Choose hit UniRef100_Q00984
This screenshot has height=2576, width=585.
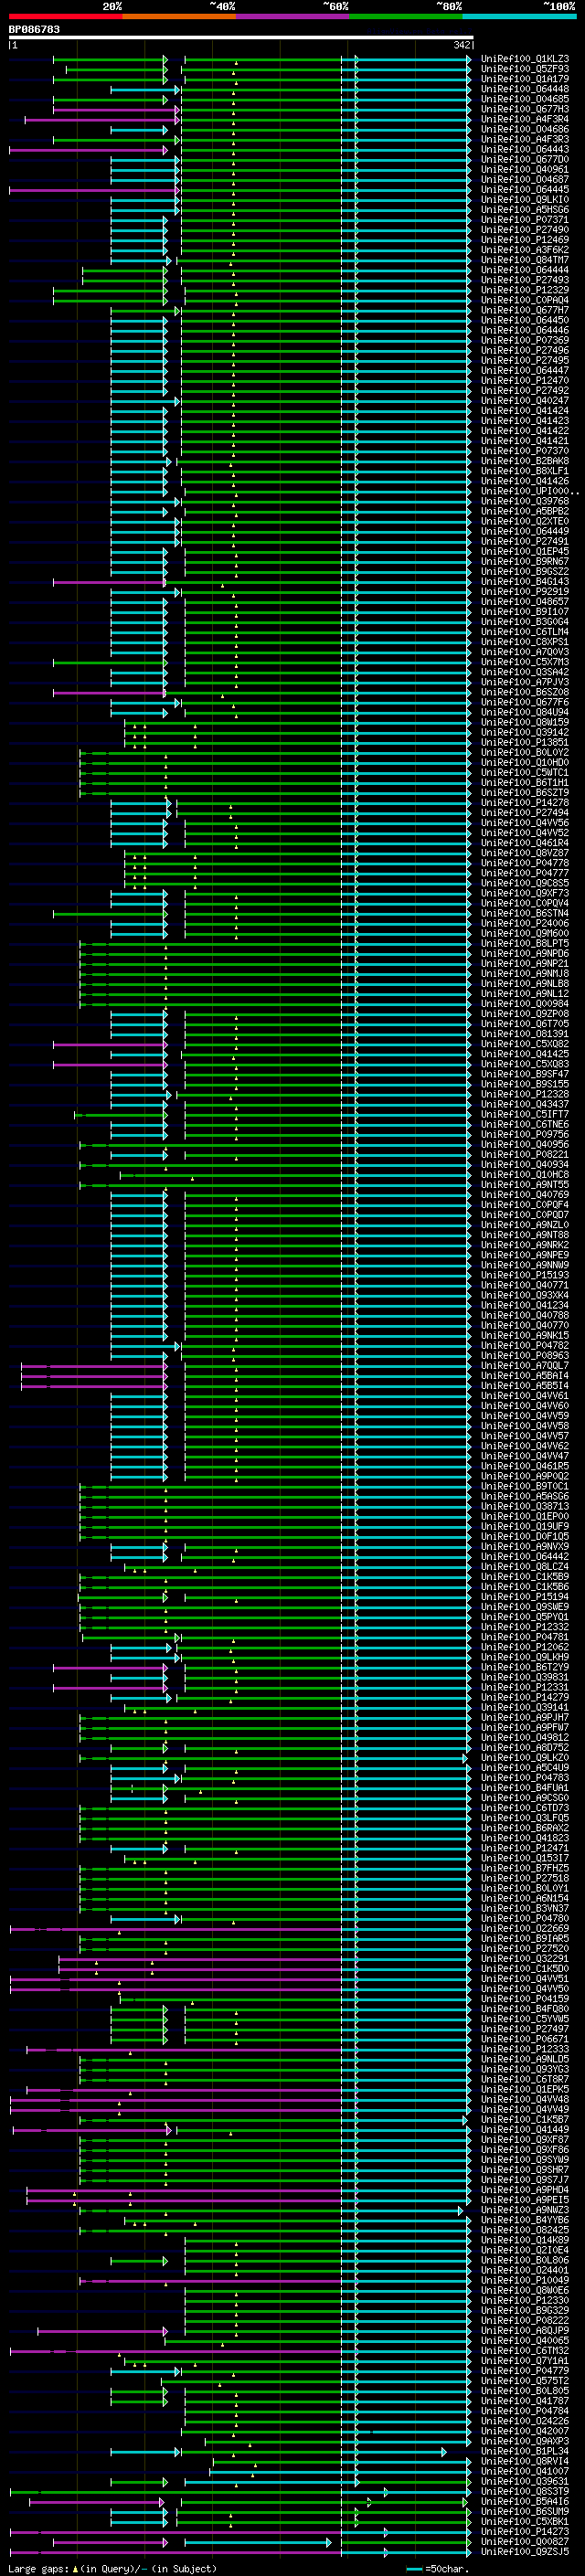[525, 1004]
